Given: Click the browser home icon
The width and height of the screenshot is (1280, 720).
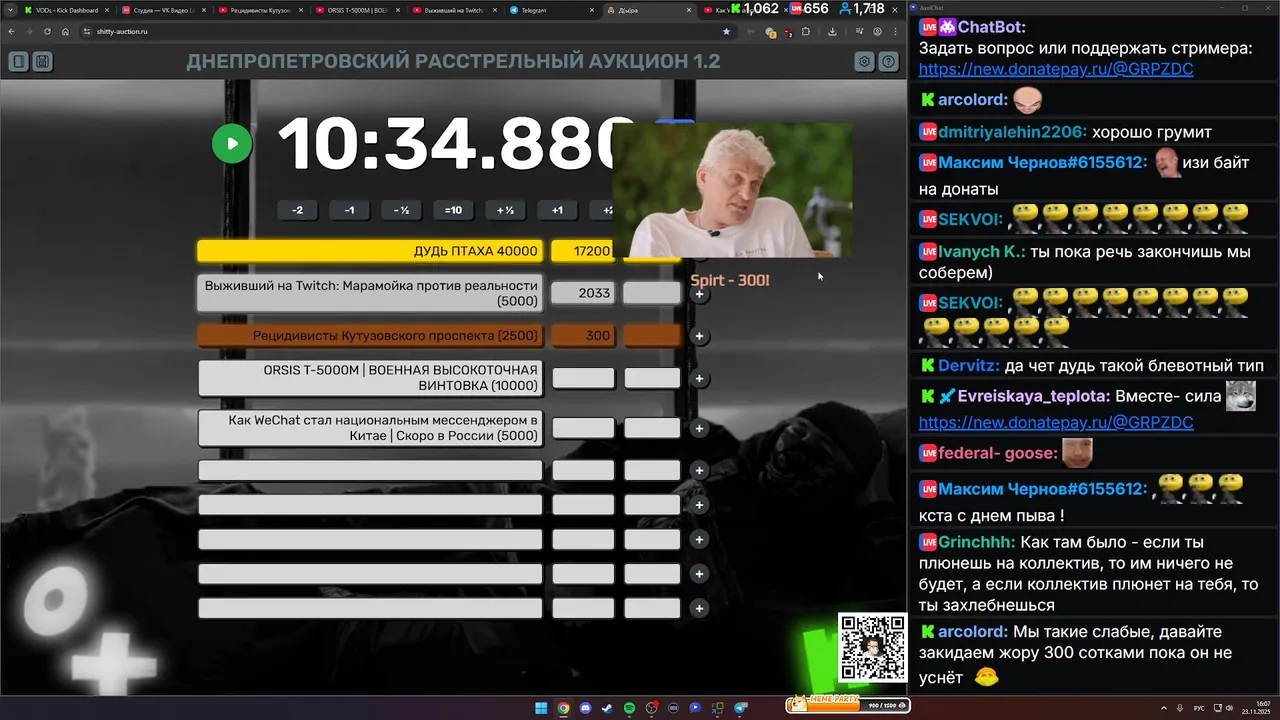Looking at the screenshot, I should [65, 32].
